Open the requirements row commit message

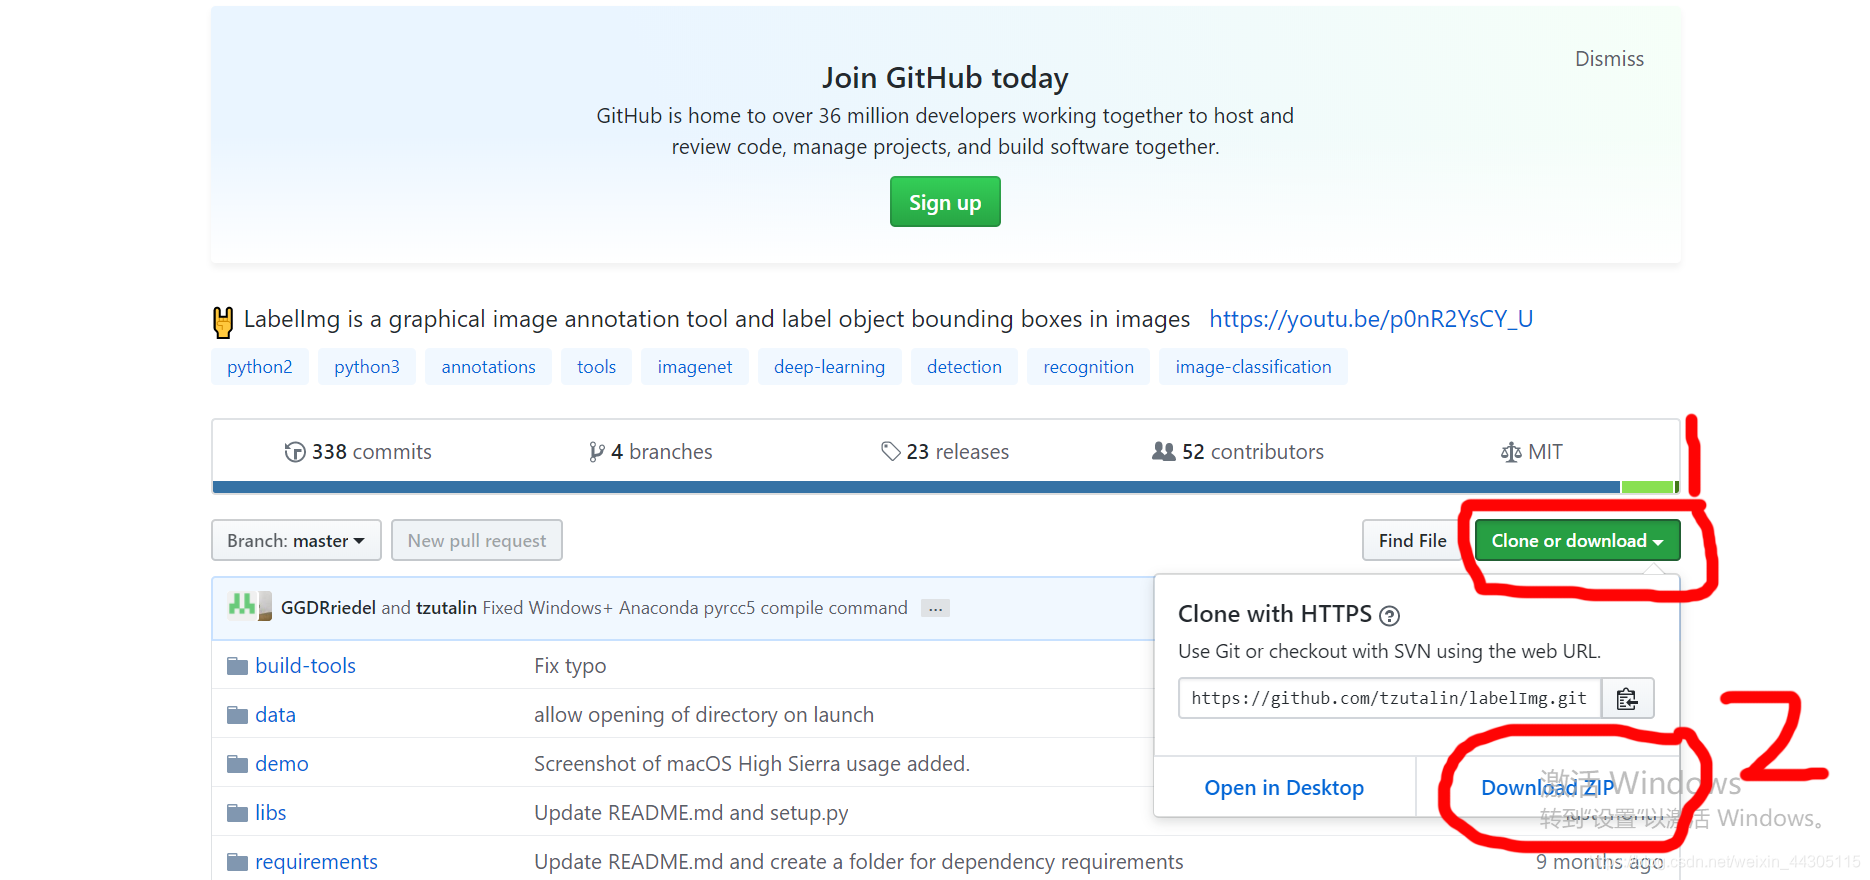click(859, 862)
